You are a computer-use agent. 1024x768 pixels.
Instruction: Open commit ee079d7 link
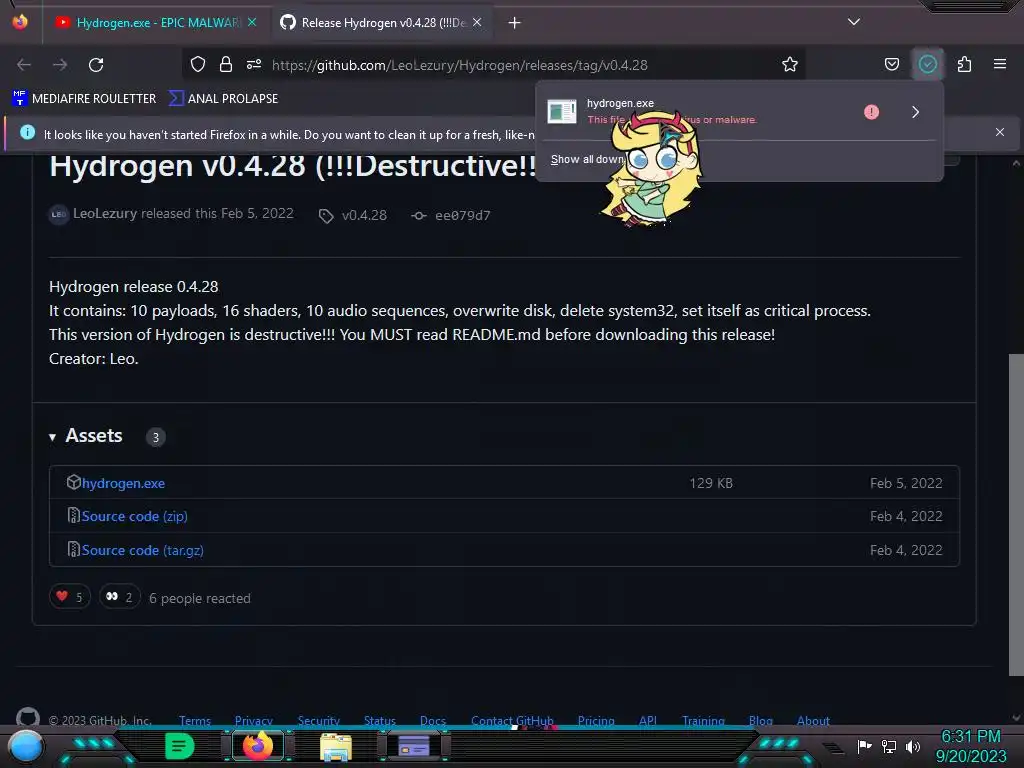pyautogui.click(x=462, y=216)
